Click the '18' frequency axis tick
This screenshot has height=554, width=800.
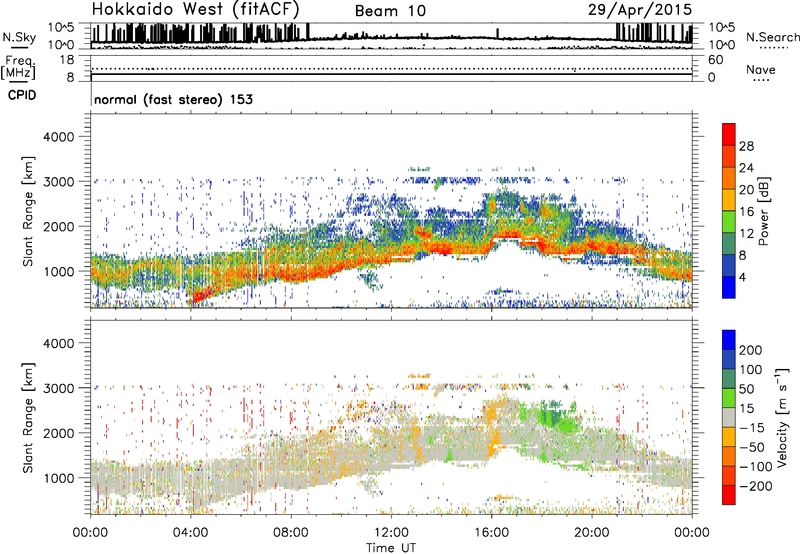click(x=67, y=60)
